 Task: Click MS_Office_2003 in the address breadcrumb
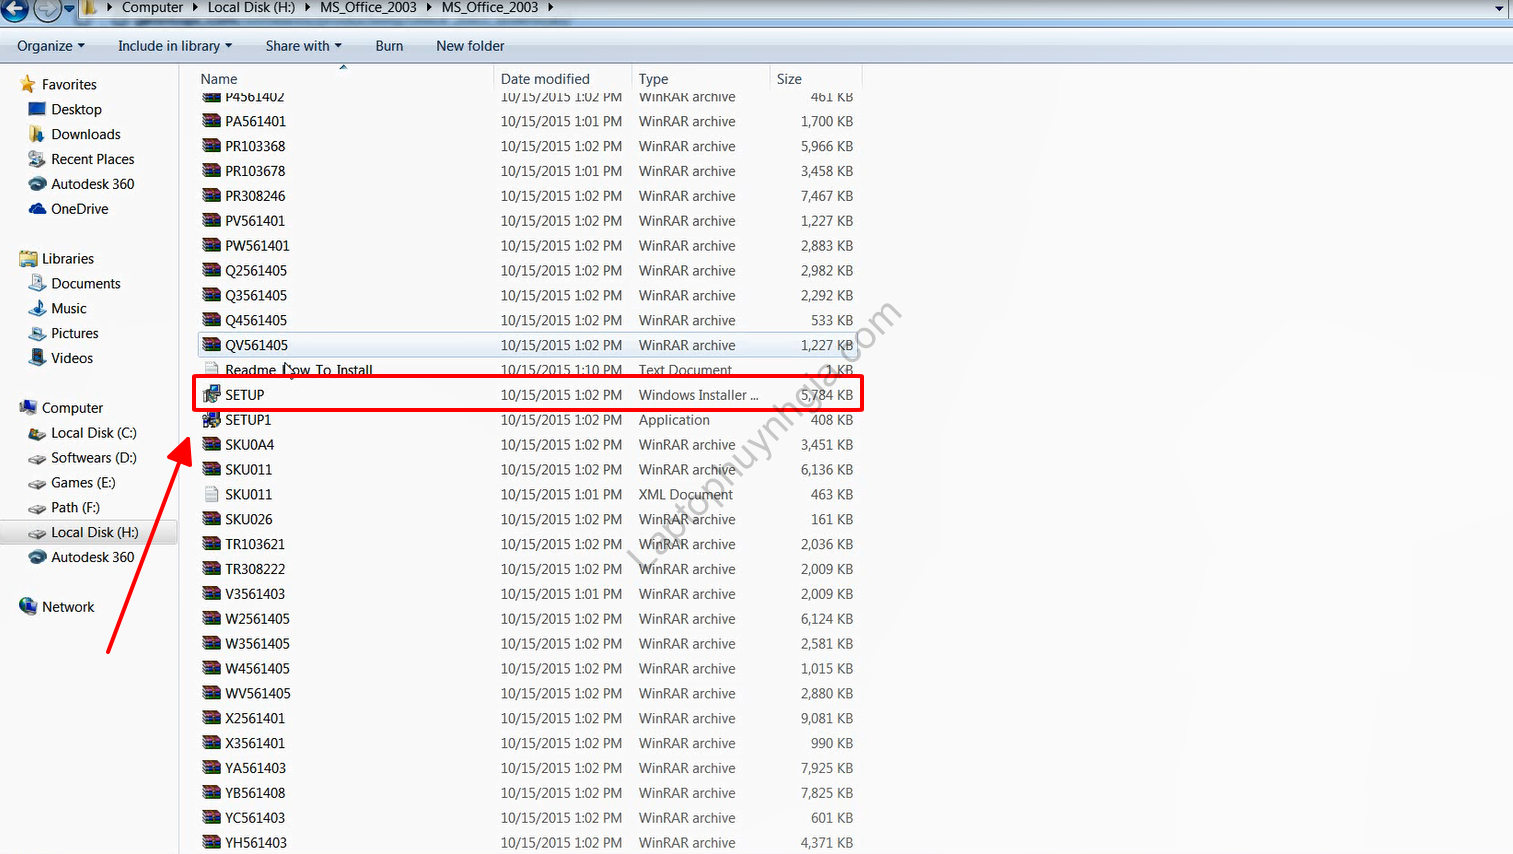(368, 8)
